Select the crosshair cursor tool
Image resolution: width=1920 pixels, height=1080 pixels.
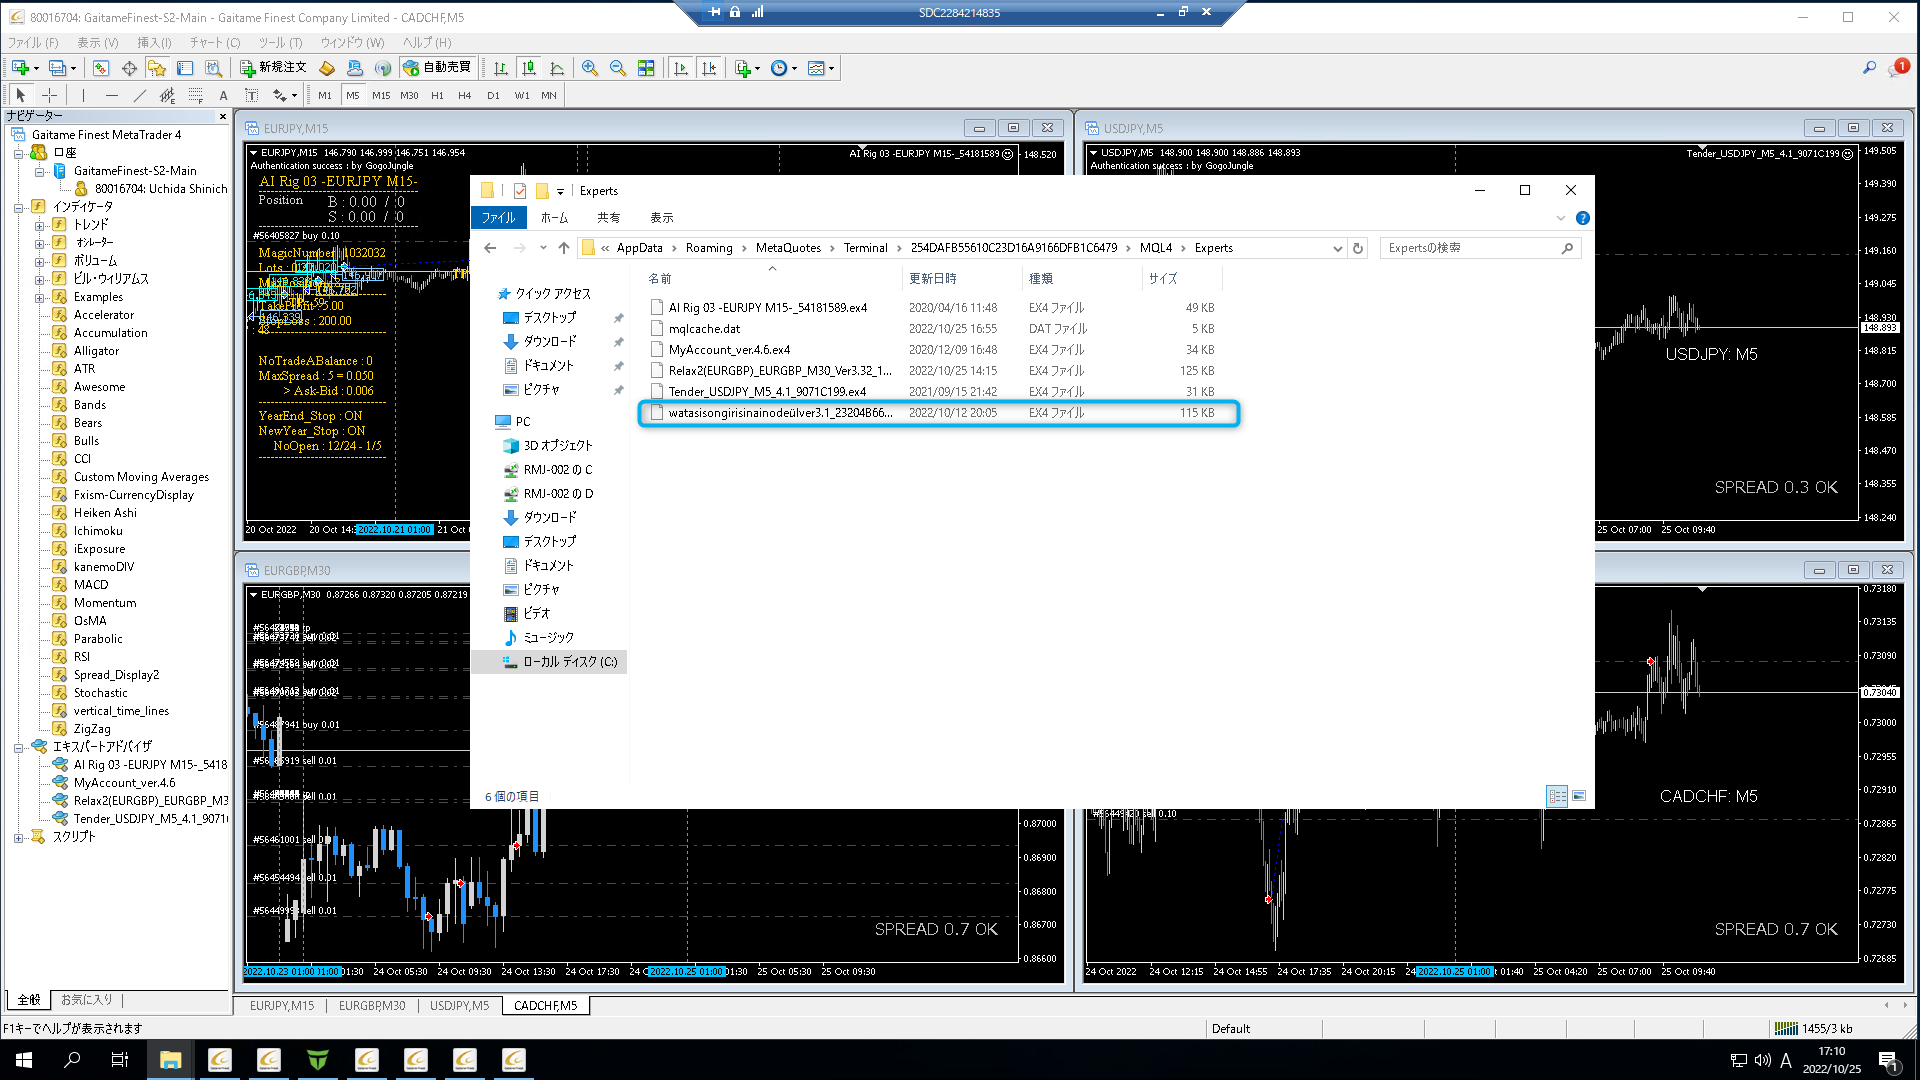49,95
